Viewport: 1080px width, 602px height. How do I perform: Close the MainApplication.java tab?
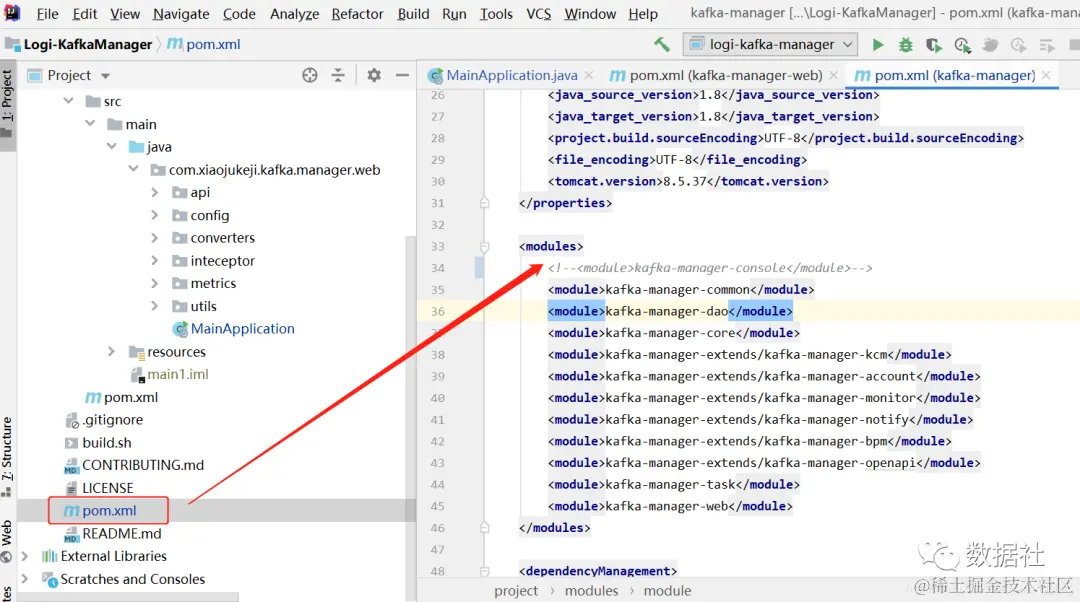(x=589, y=75)
